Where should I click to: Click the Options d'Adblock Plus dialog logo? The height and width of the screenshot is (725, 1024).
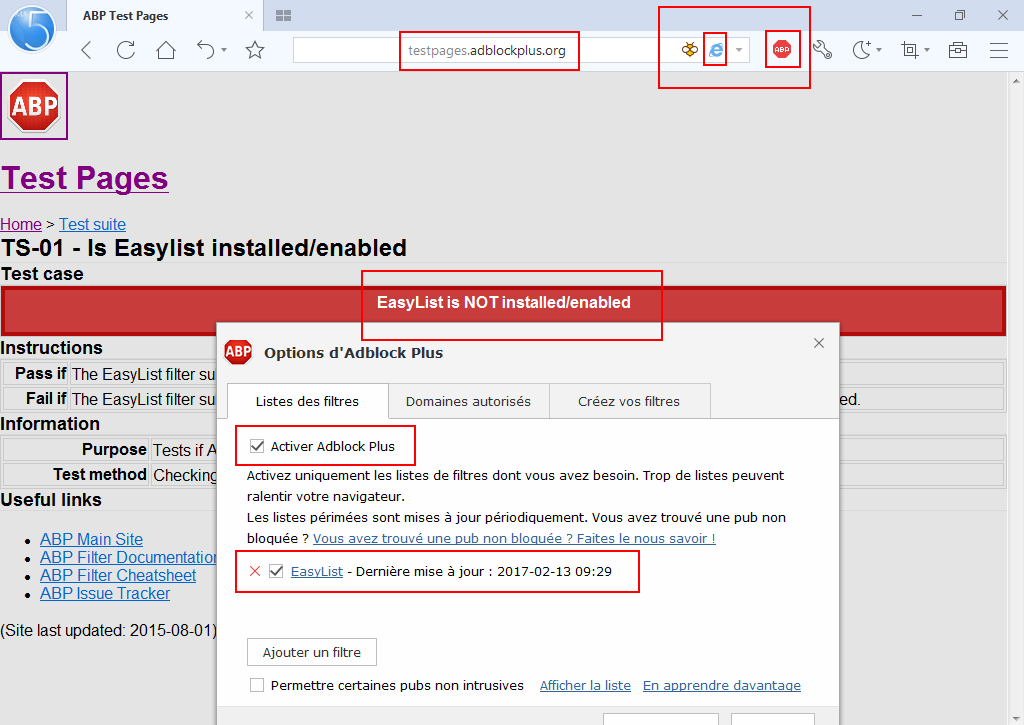point(238,352)
